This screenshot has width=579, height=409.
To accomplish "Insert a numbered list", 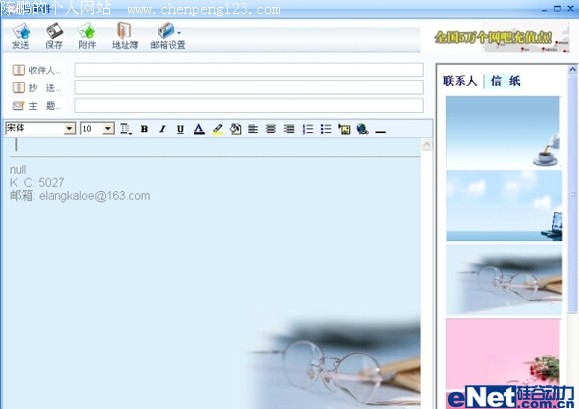I will [308, 129].
